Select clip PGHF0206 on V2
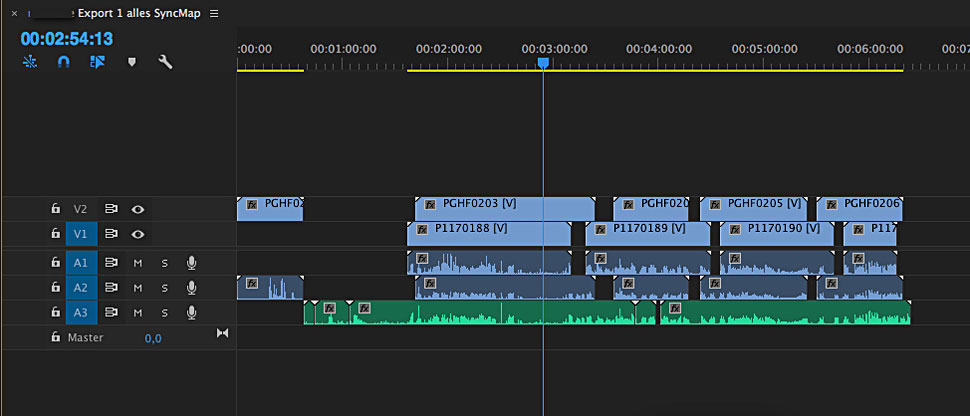The image size is (970, 416). point(859,209)
